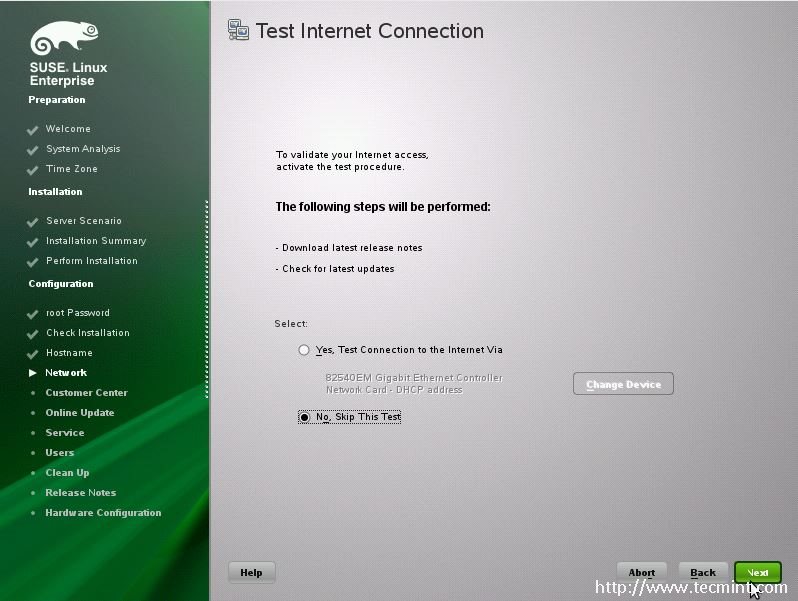Viewport: 798px width, 601px height.
Task: Select the Server Scenario step
Action: coord(84,220)
